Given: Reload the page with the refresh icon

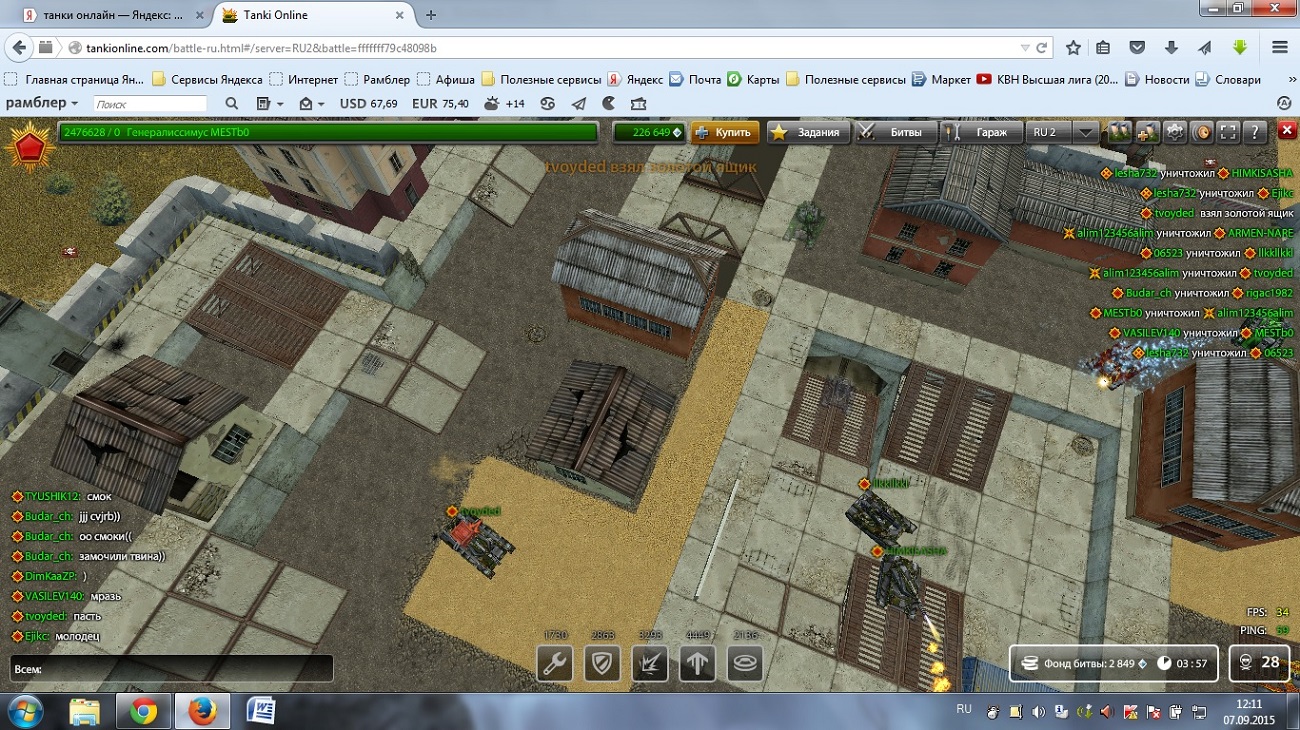Looking at the screenshot, I should (x=1041, y=47).
